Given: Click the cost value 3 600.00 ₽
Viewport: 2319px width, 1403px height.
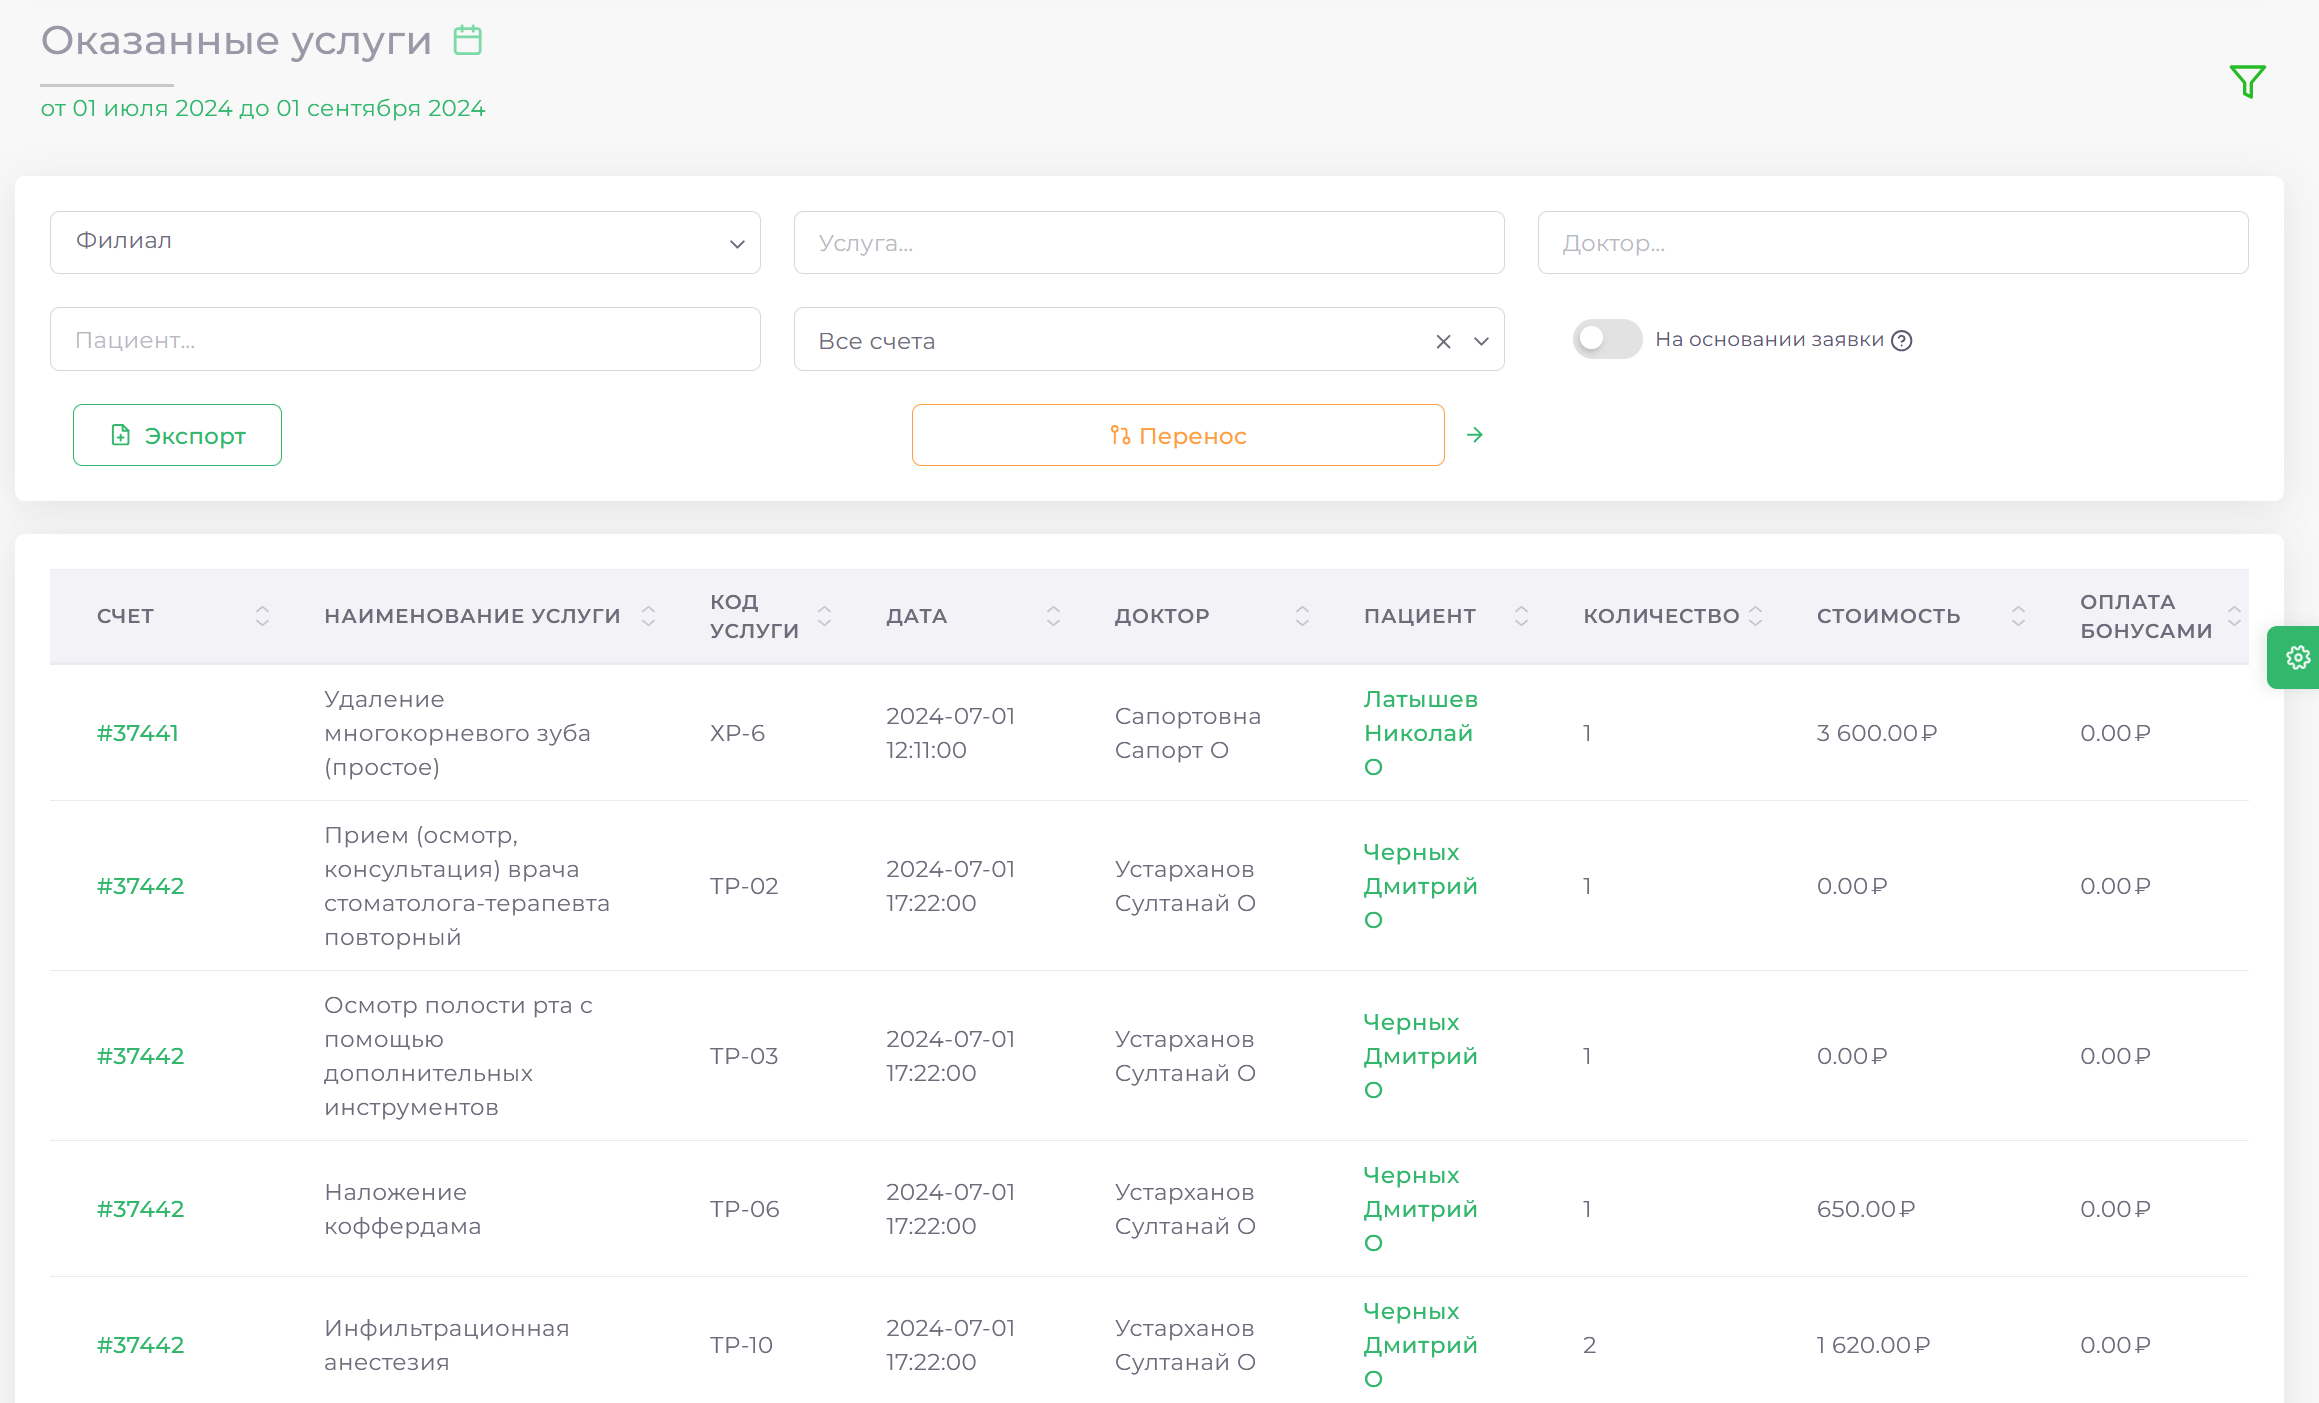Looking at the screenshot, I should tap(1877, 733).
